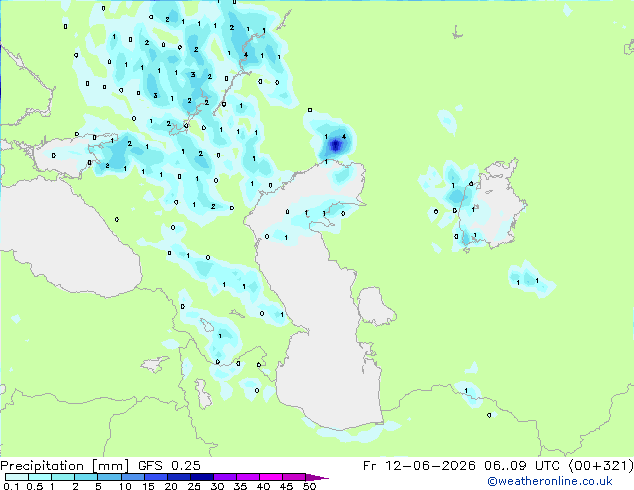
Task: Click the 2 to 5 mm legend swatch
Action: (x=86, y=477)
